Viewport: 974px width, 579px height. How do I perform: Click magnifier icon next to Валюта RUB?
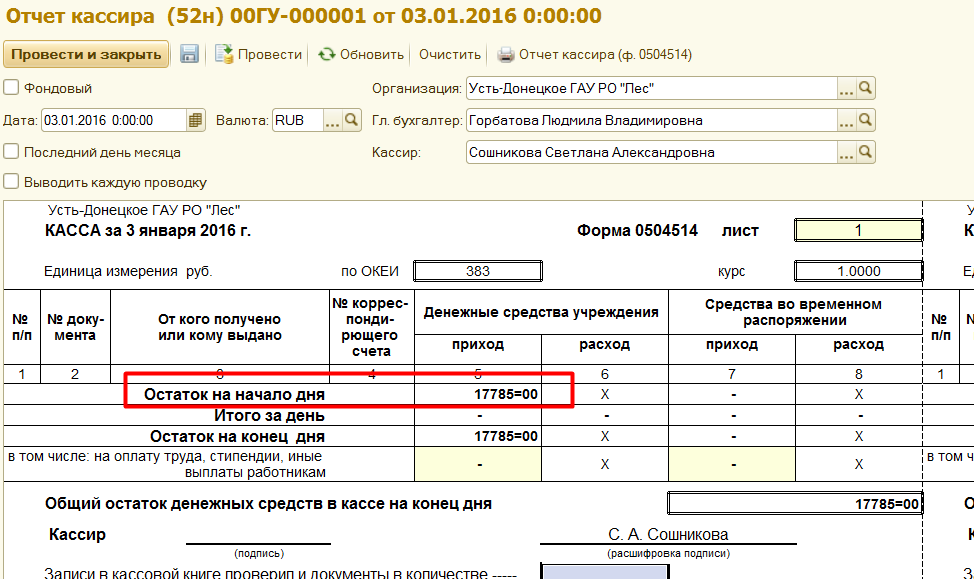352,120
